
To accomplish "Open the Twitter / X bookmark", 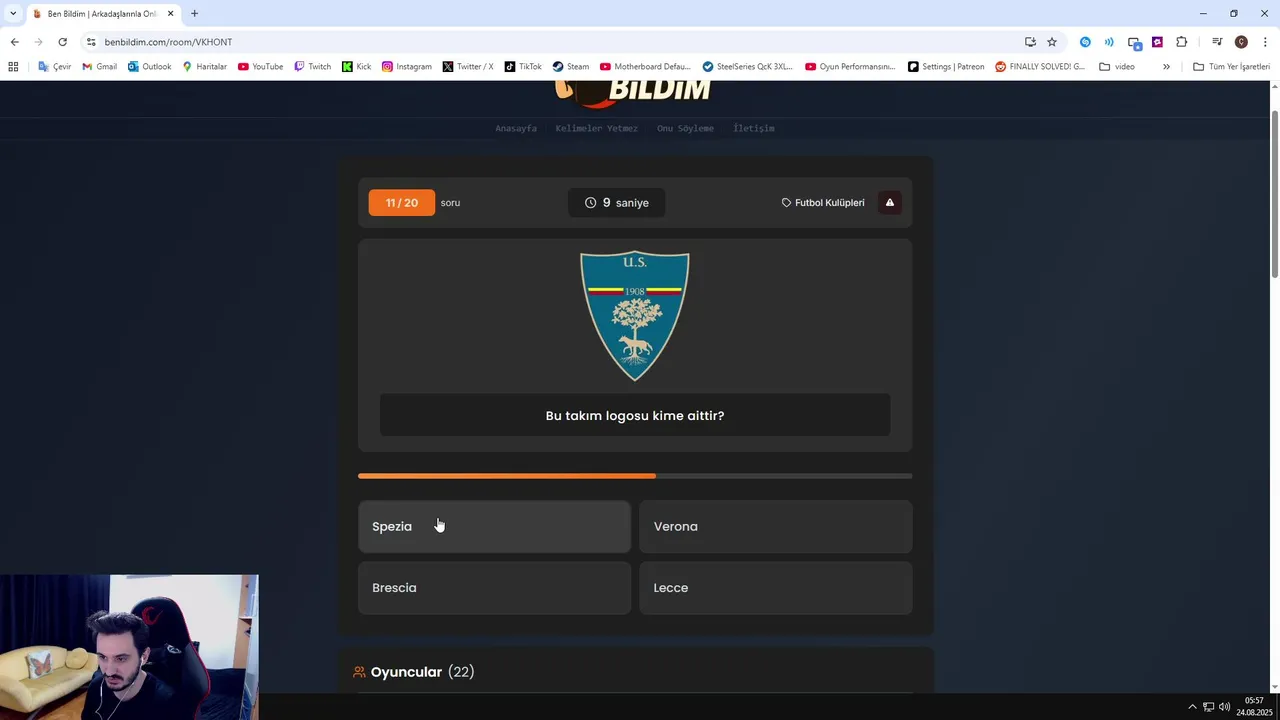I will [468, 67].
